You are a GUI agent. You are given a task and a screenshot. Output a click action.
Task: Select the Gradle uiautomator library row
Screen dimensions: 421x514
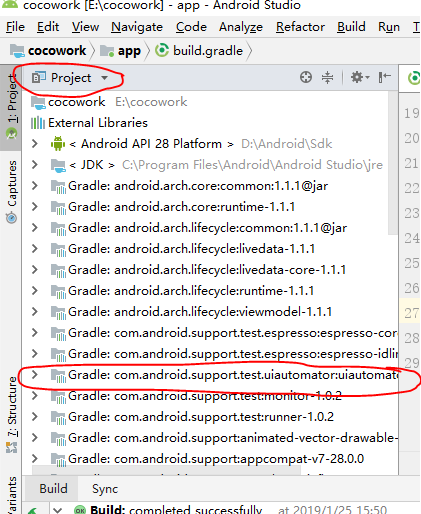(210, 375)
